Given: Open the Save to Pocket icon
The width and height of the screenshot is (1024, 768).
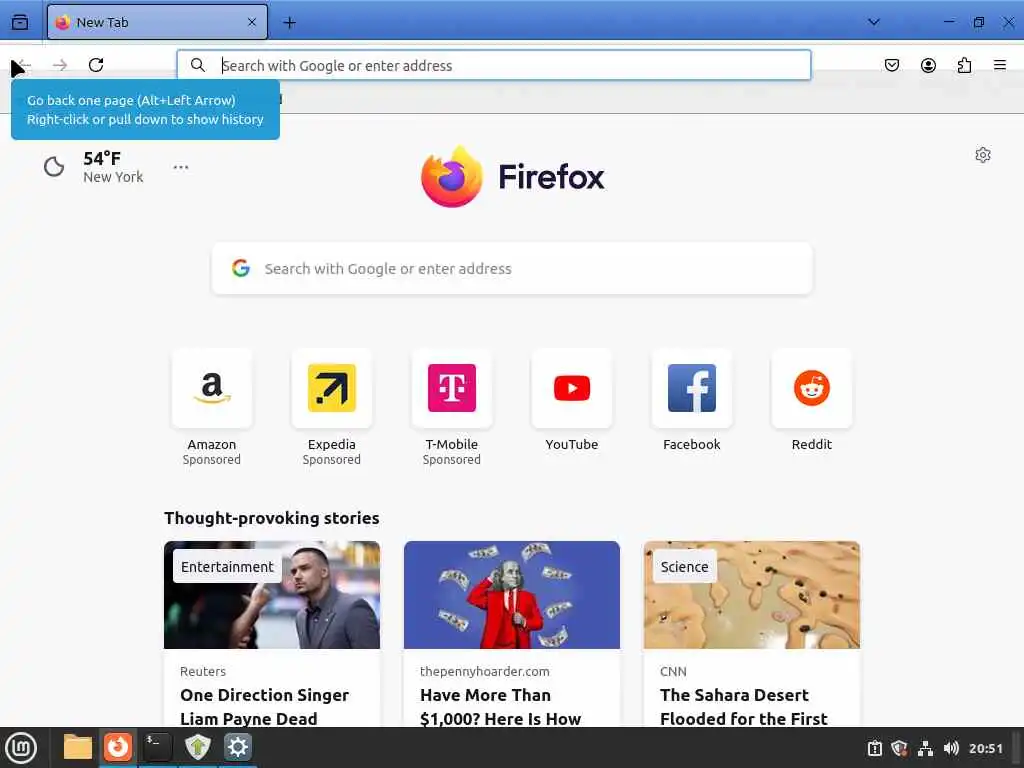Looking at the screenshot, I should (x=891, y=65).
